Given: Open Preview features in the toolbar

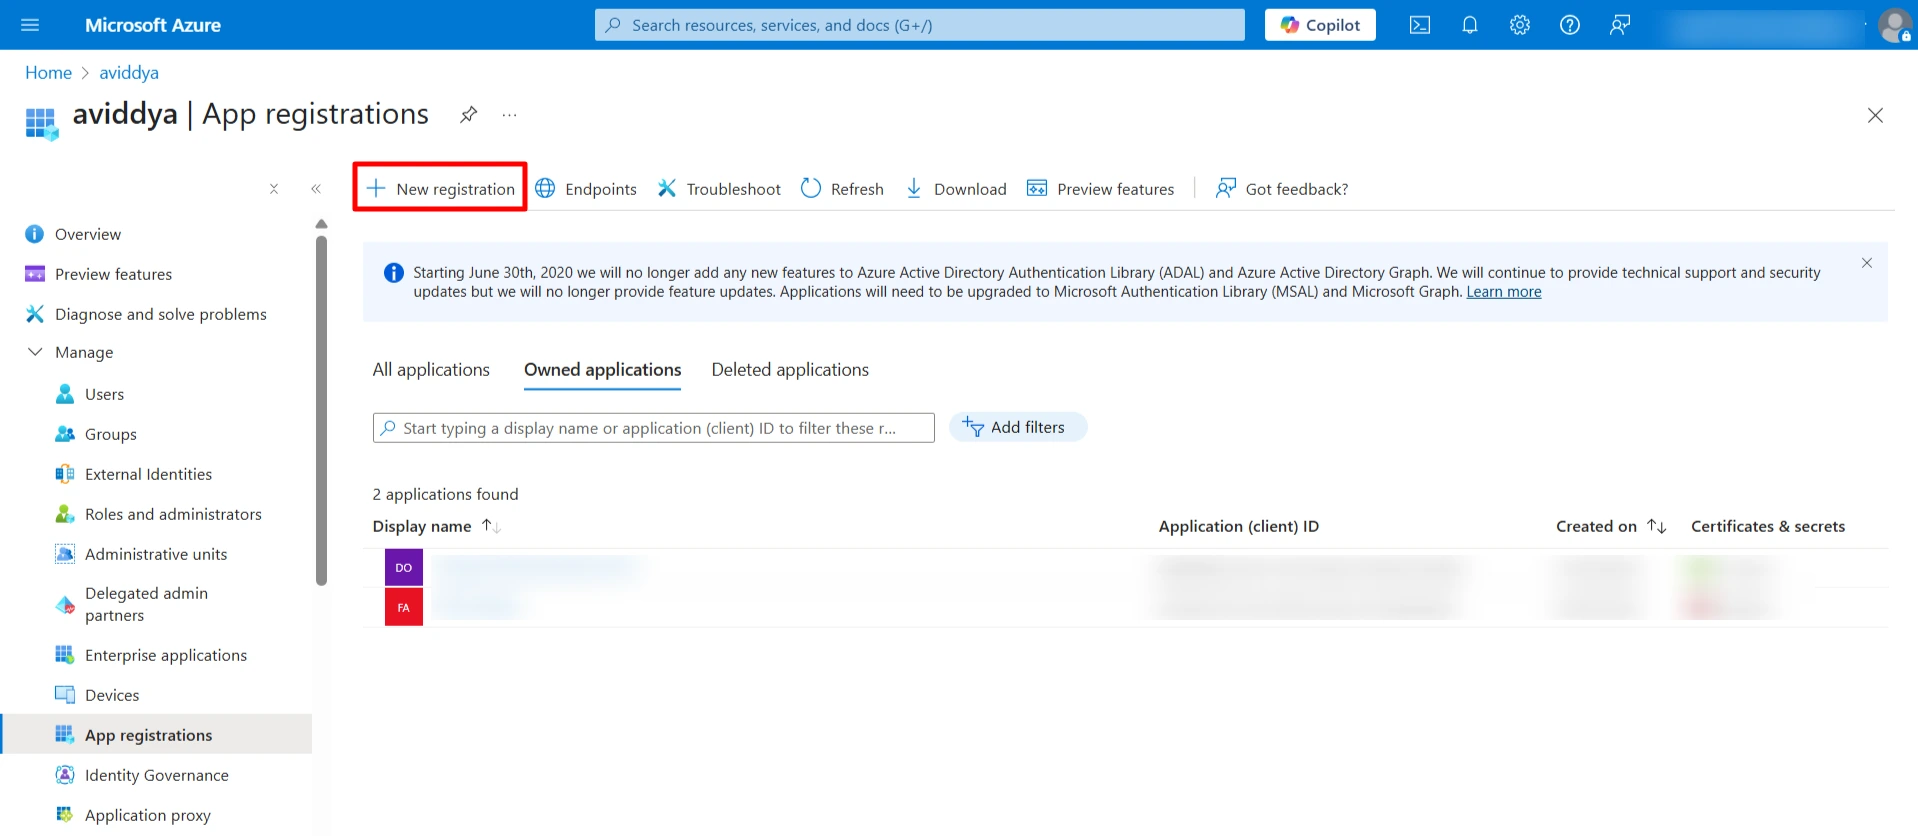Looking at the screenshot, I should 1101,189.
